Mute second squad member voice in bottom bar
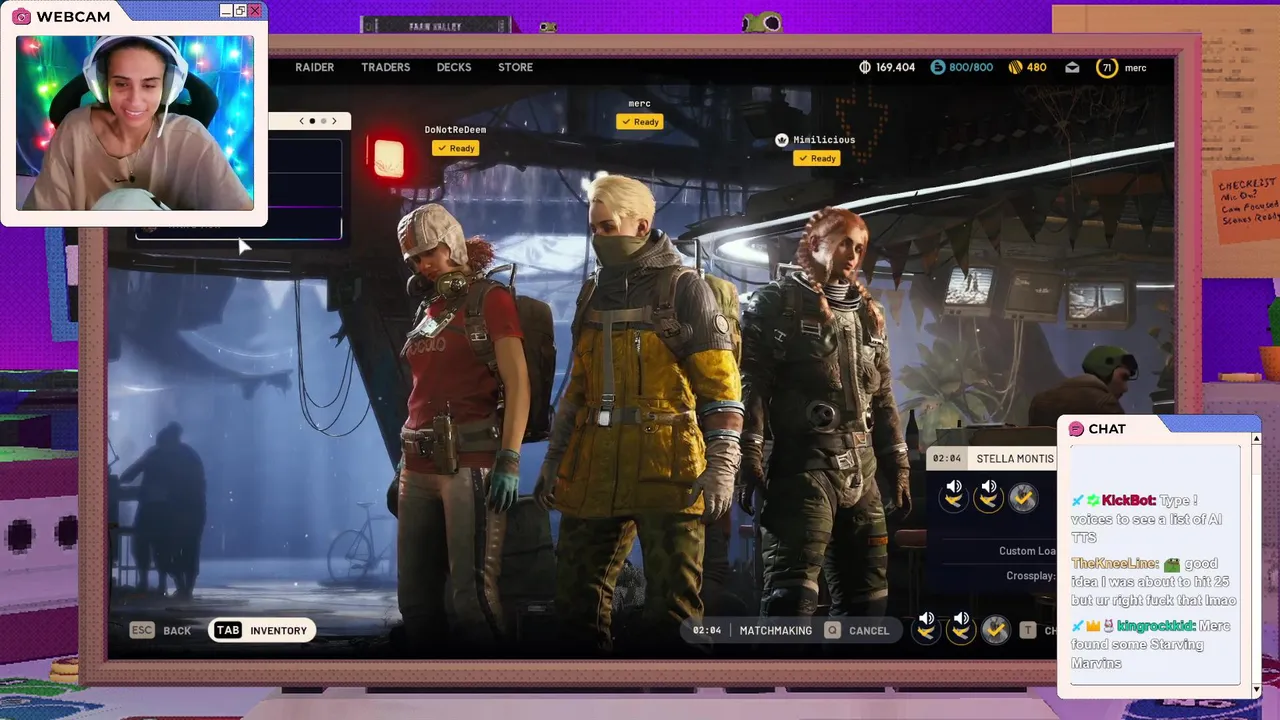The height and width of the screenshot is (720, 1280). click(x=961, y=627)
